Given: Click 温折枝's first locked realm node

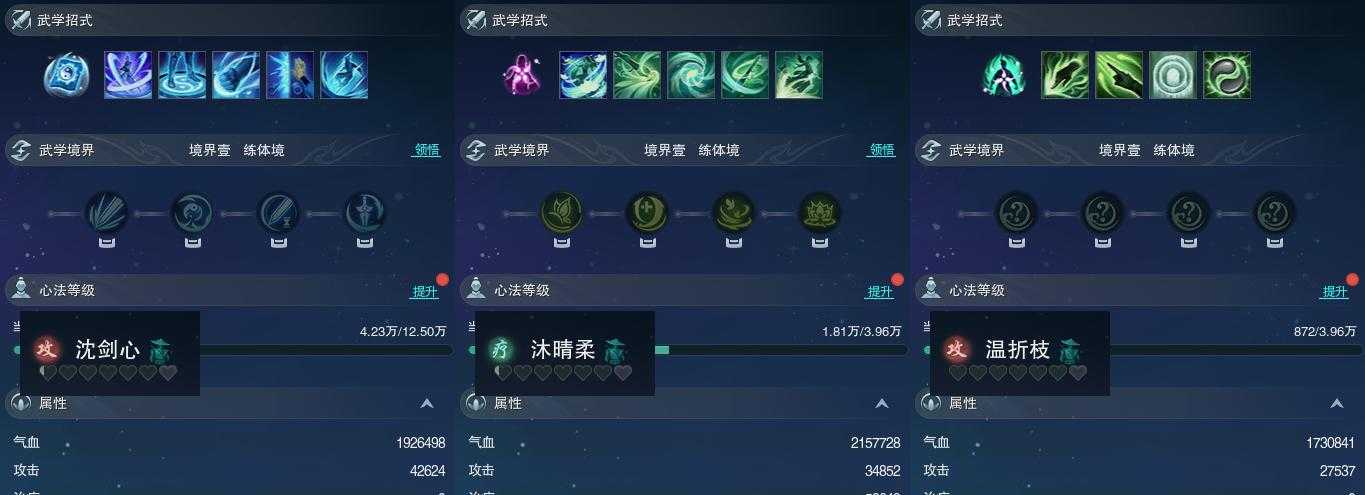Looking at the screenshot, I should click(1016, 213).
